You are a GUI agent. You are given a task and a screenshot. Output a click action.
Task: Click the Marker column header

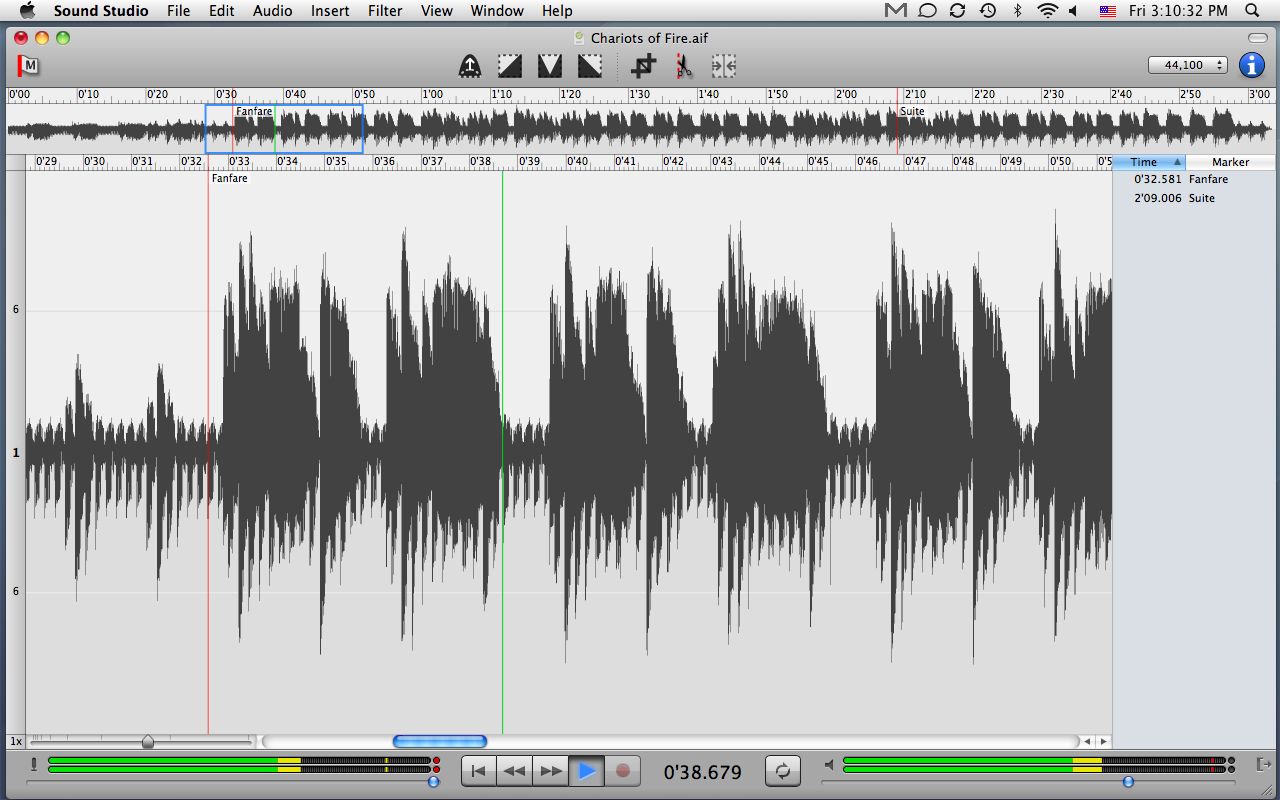coord(1231,161)
